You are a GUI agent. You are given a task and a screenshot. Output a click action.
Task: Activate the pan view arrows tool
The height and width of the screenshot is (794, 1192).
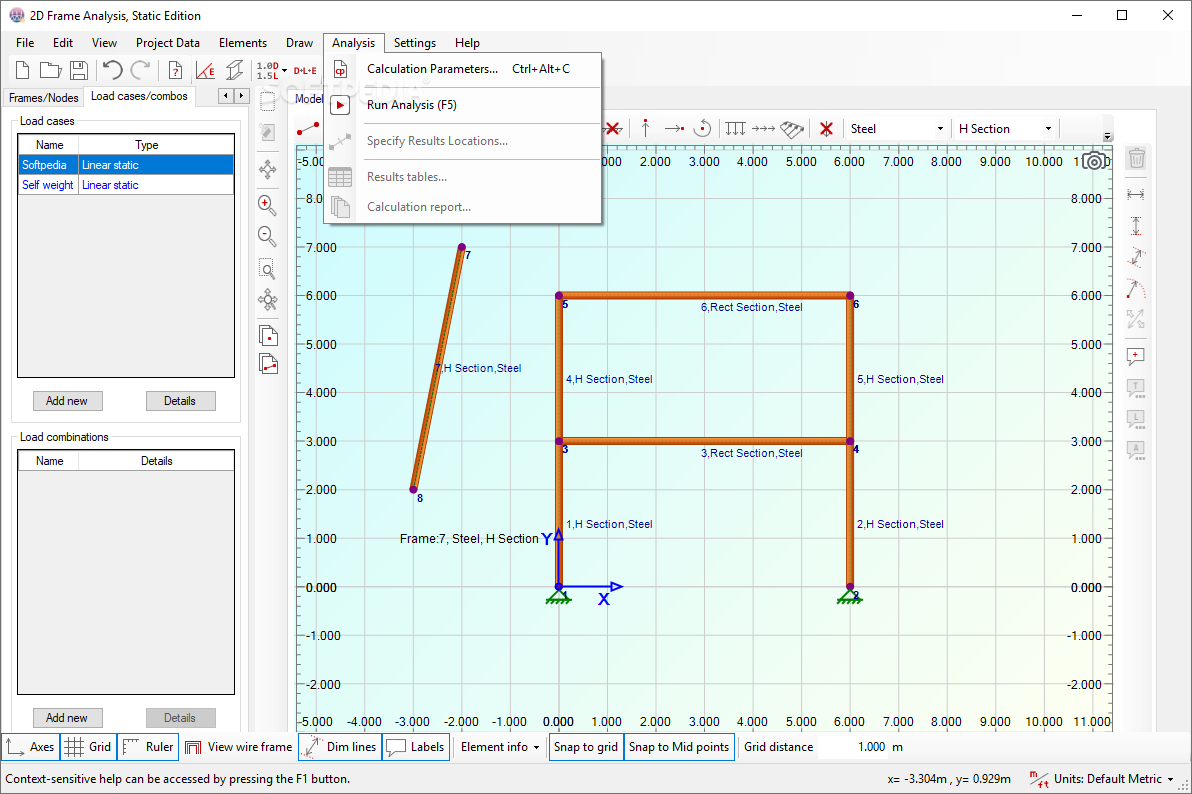tap(268, 170)
